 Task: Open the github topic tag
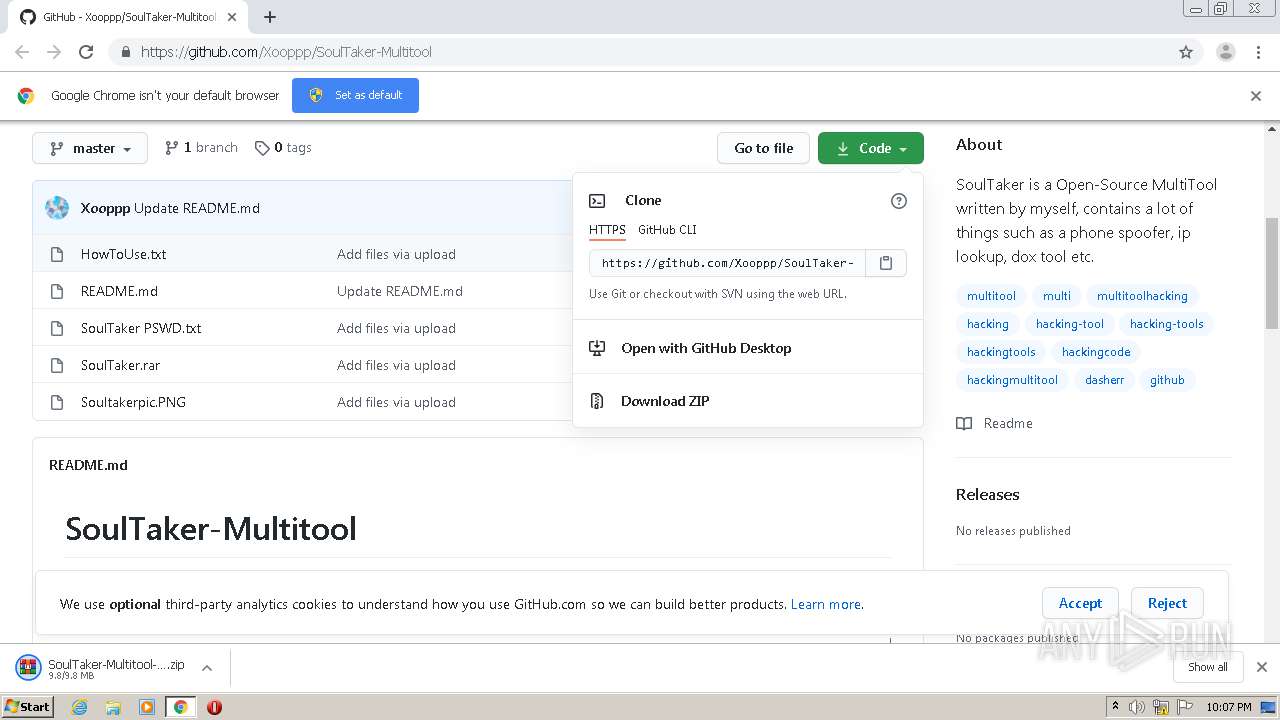(1167, 380)
